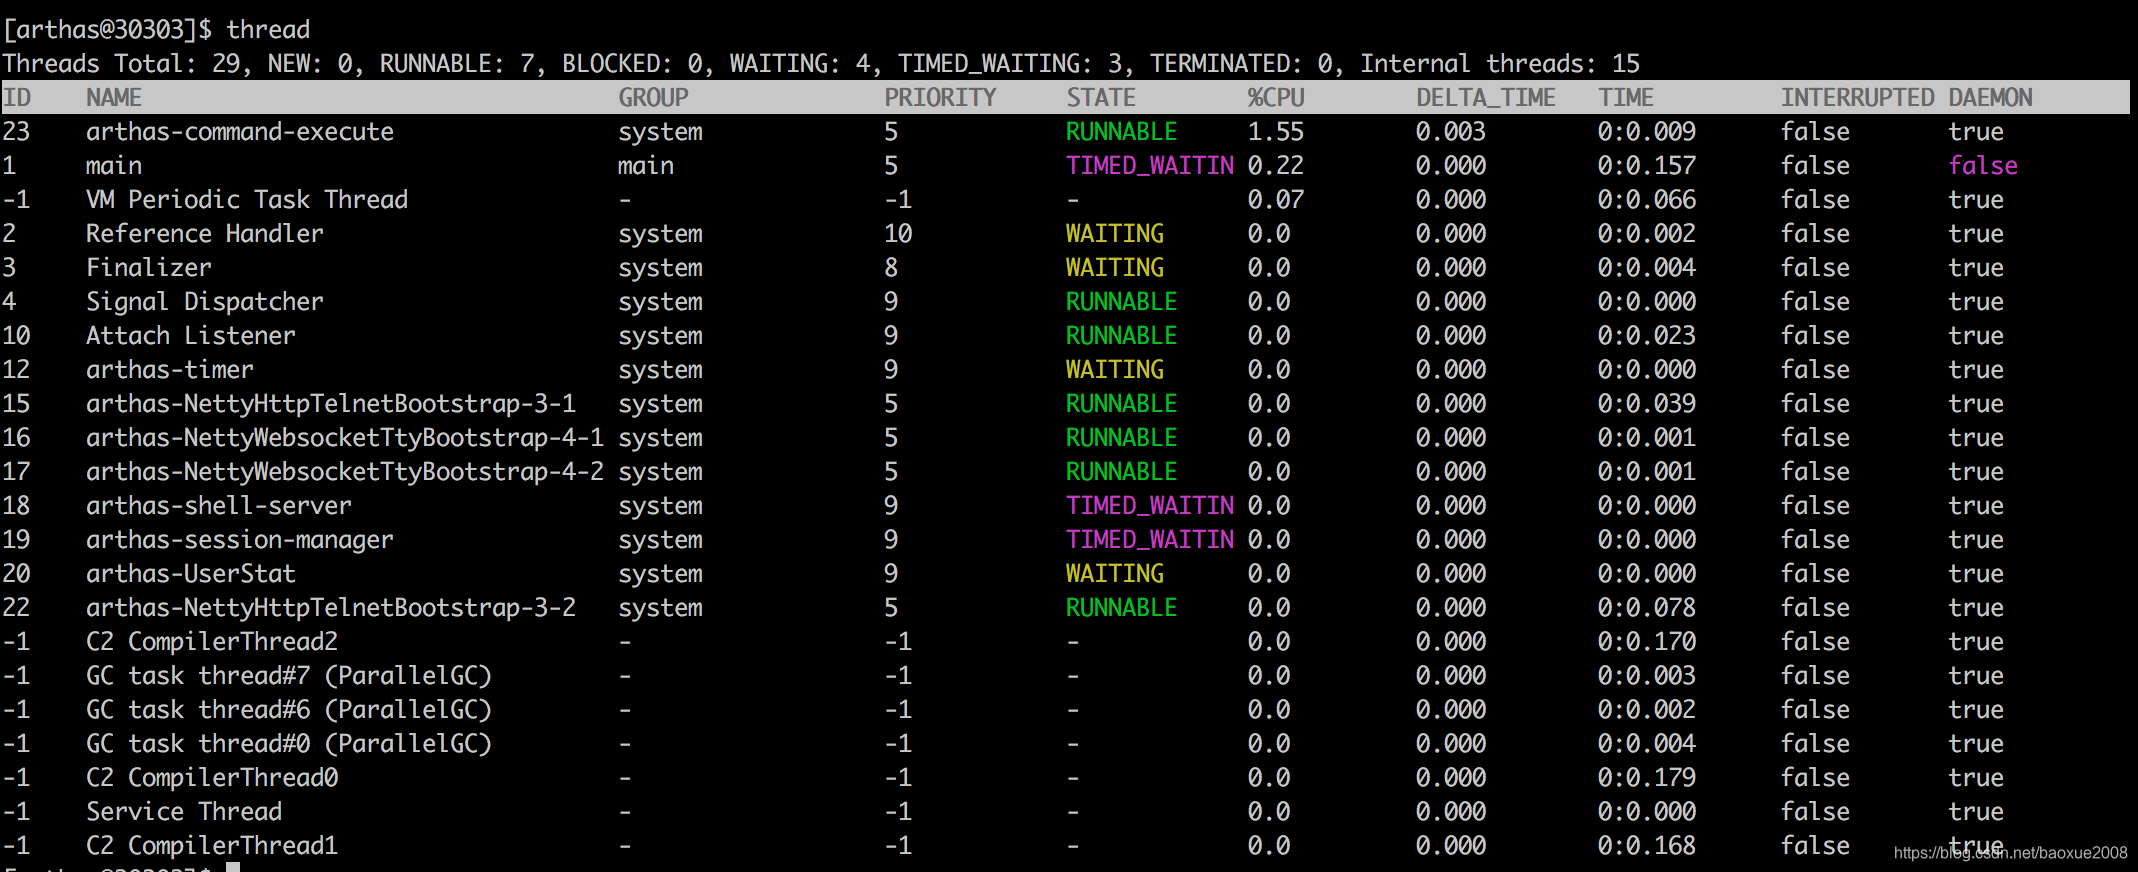This screenshot has height=872, width=2138.
Task: Click RUNNABLE state of Signal Dispatcher
Action: 1122,301
